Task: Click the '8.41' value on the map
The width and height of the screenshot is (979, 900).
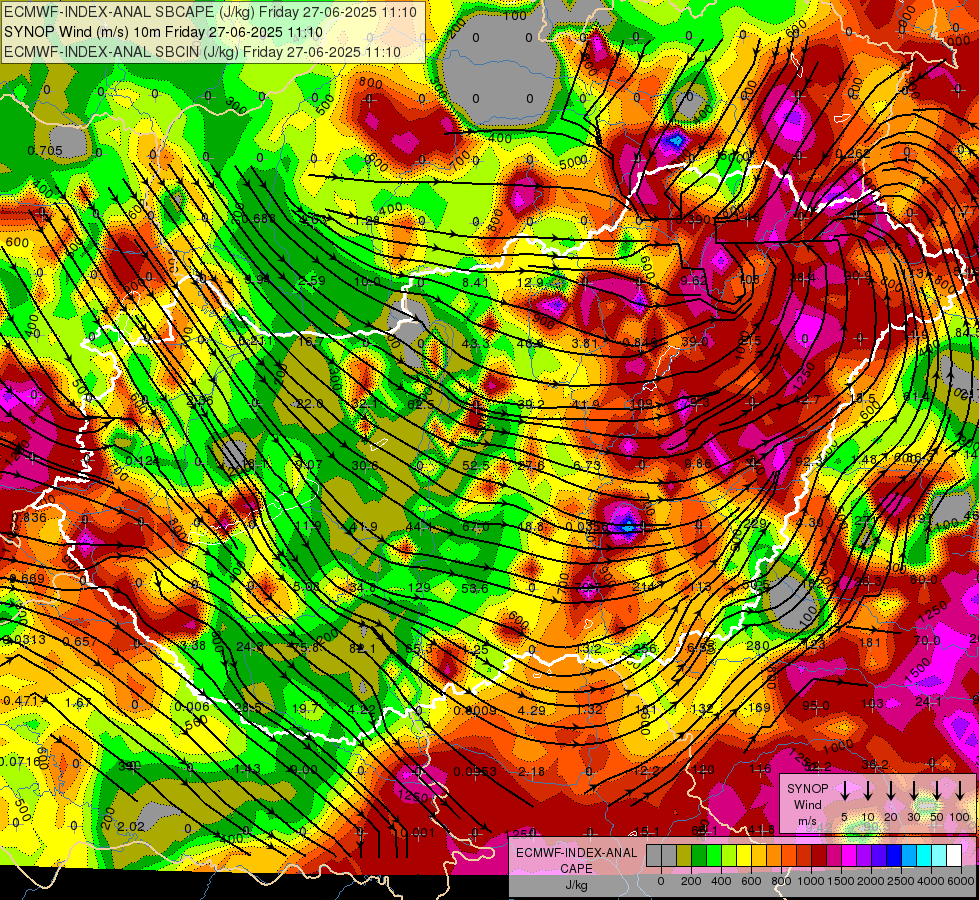Action: [475, 282]
